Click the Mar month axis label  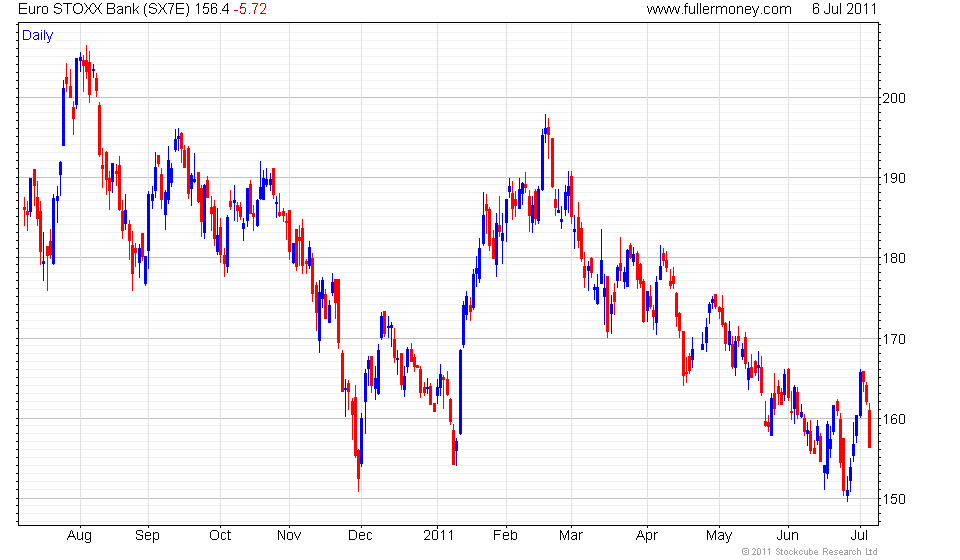pos(571,536)
